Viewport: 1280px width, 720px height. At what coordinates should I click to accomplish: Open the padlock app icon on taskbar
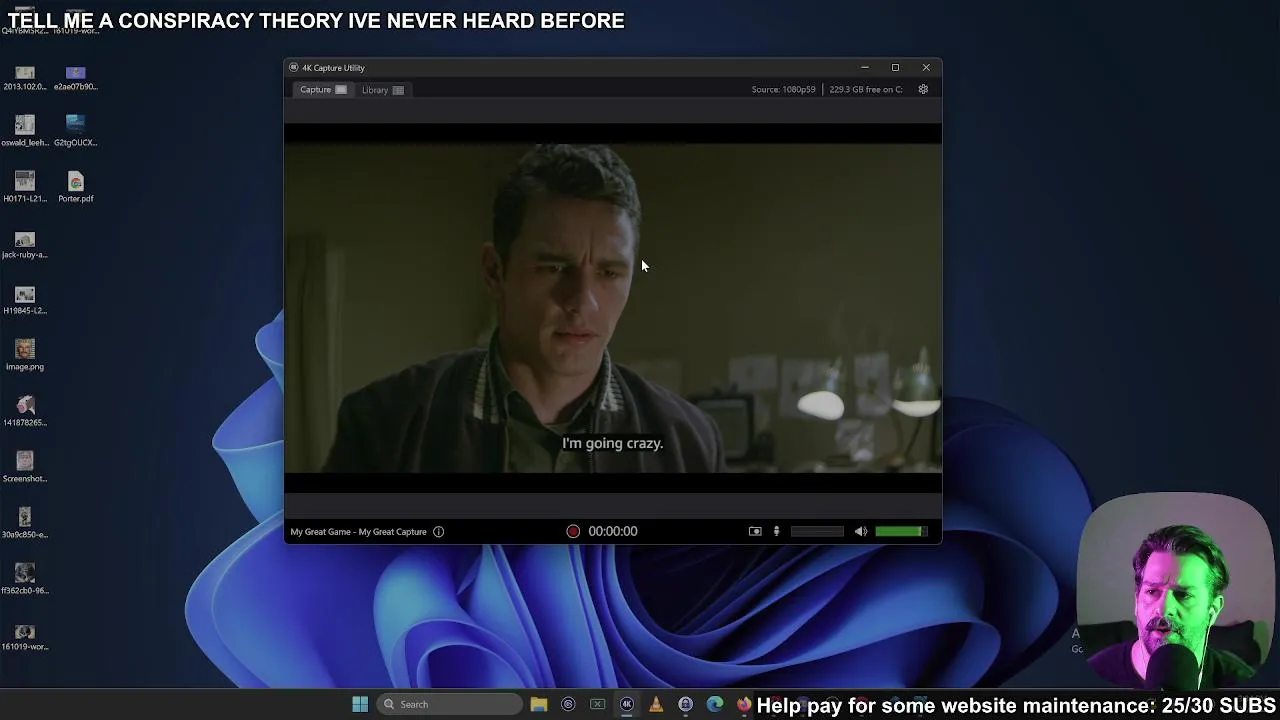tap(686, 704)
